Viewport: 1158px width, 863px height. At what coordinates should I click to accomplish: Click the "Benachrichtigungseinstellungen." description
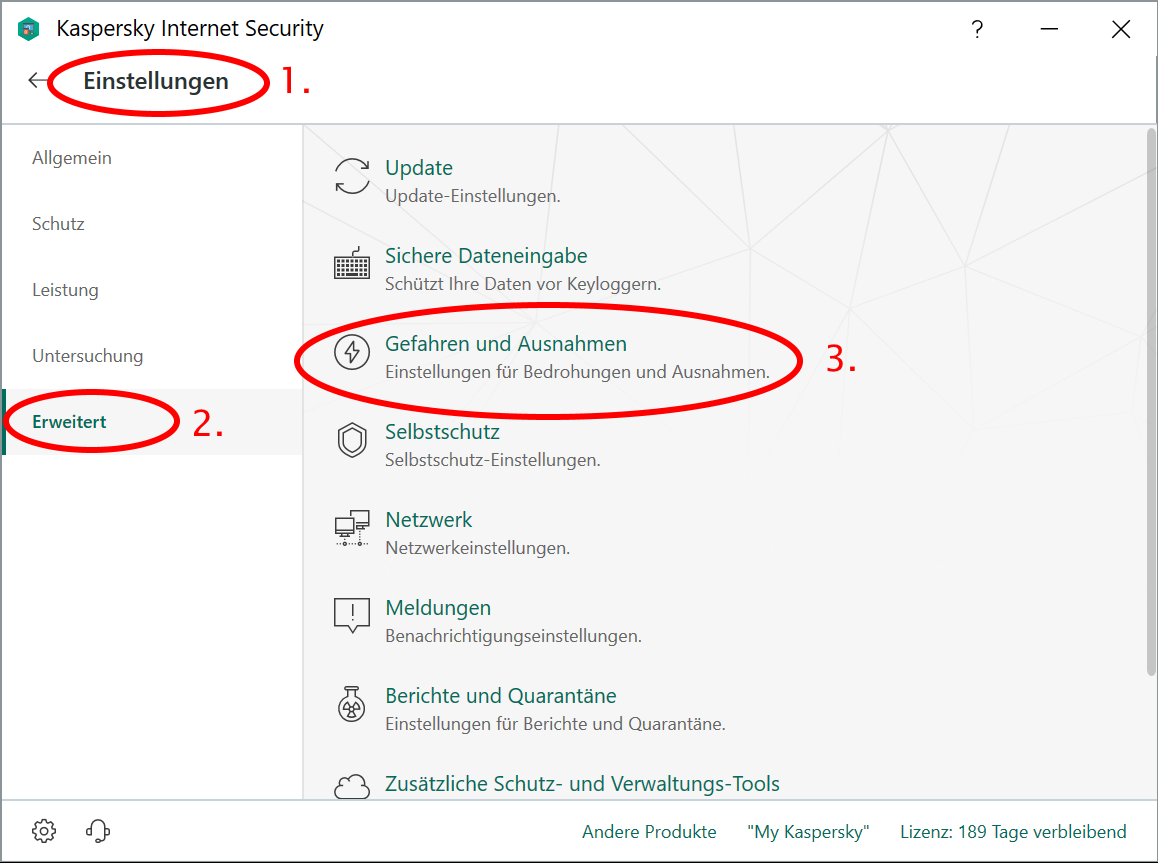click(x=513, y=636)
